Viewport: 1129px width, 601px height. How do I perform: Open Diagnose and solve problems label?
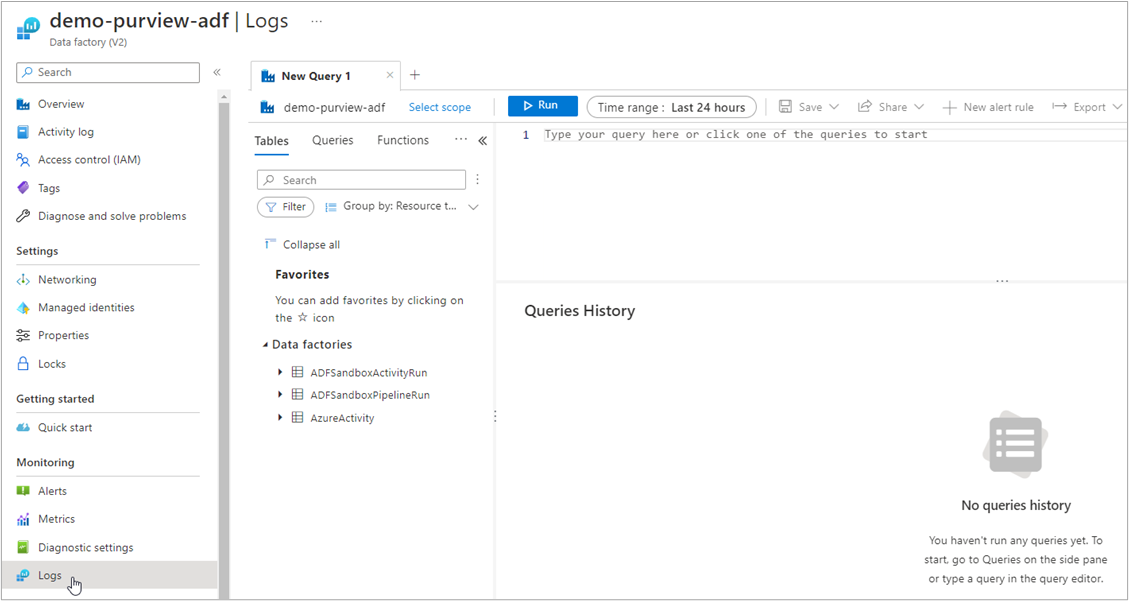(x=112, y=216)
